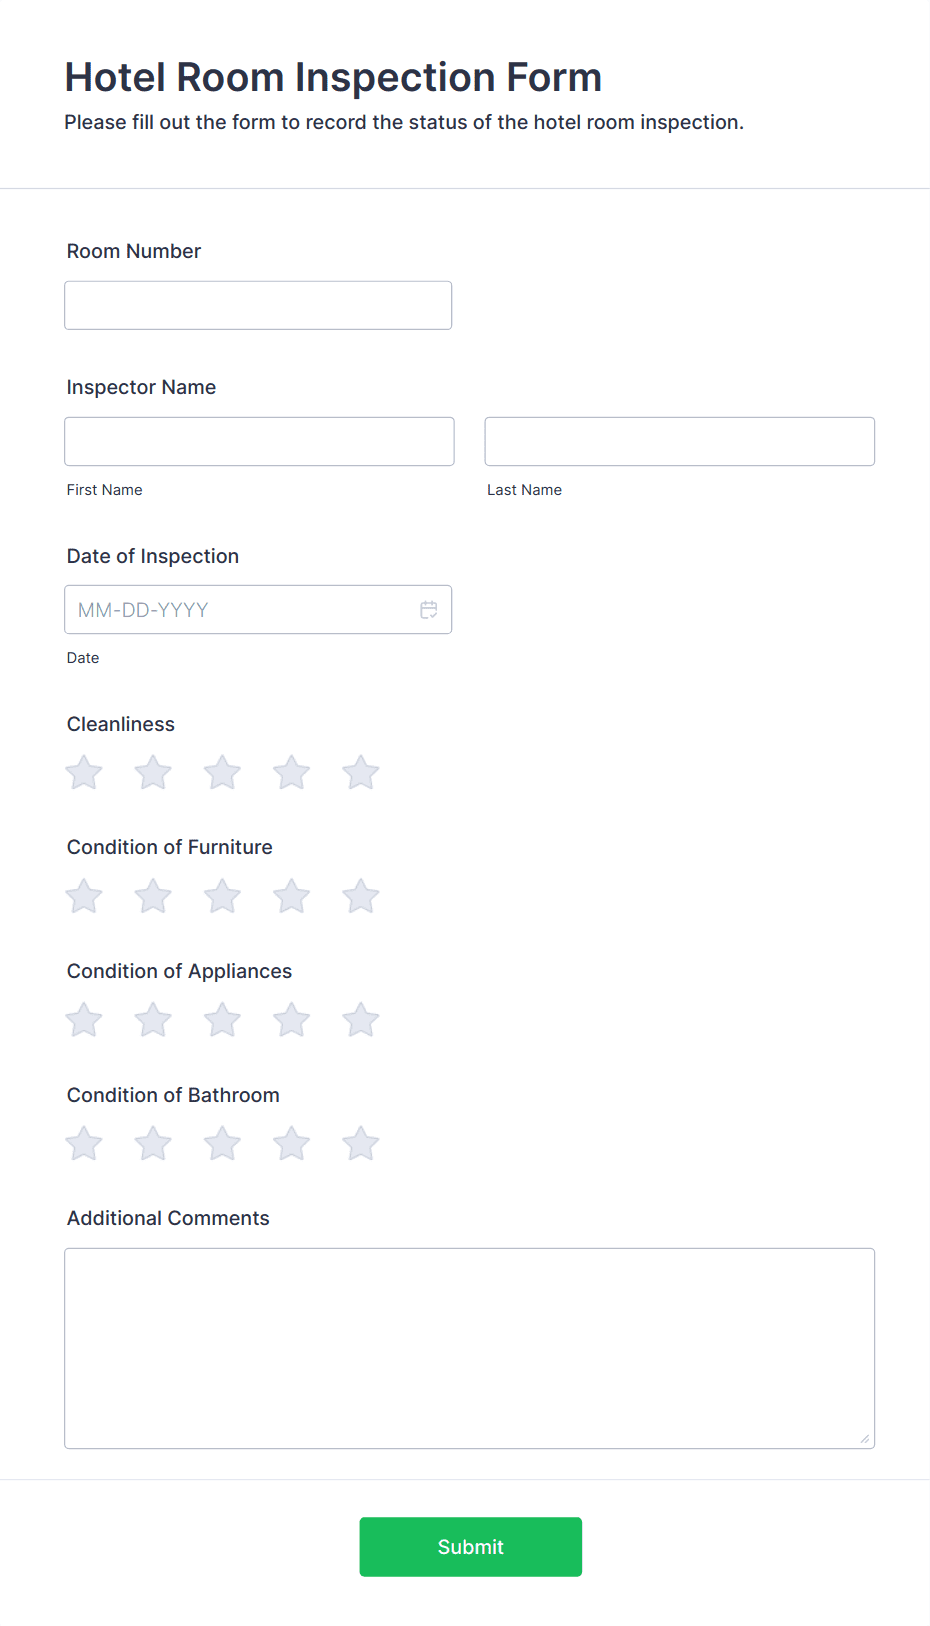Open the calendar date picker icon
The image size is (930, 1626).
point(428,609)
